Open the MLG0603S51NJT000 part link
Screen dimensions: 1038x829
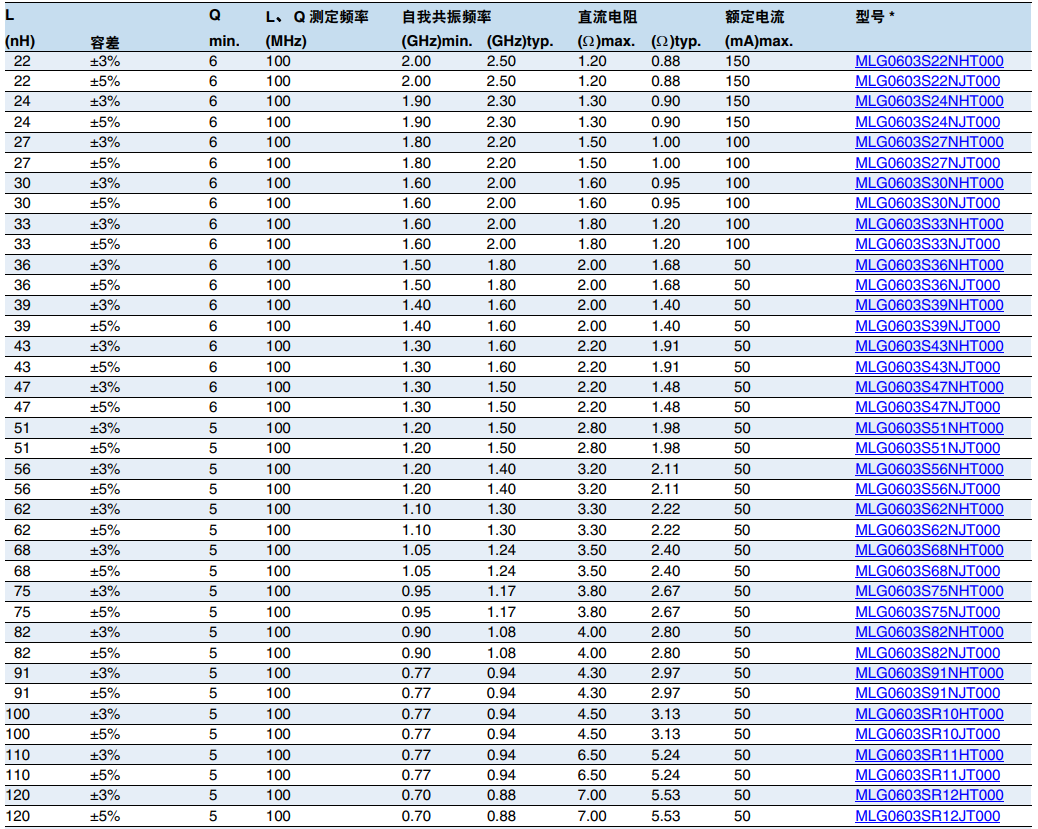[927, 448]
